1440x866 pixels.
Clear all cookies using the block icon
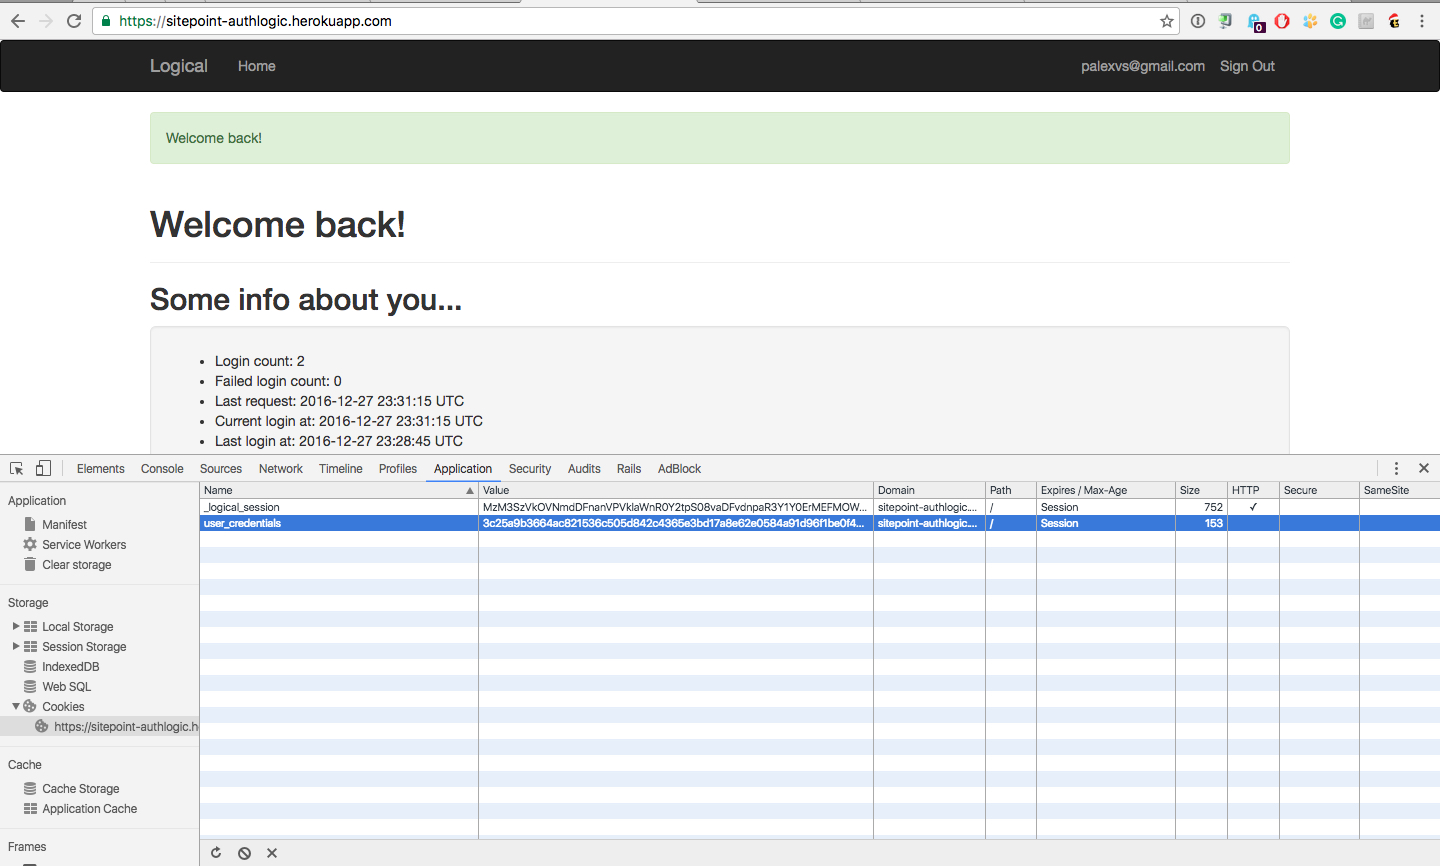pyautogui.click(x=244, y=852)
